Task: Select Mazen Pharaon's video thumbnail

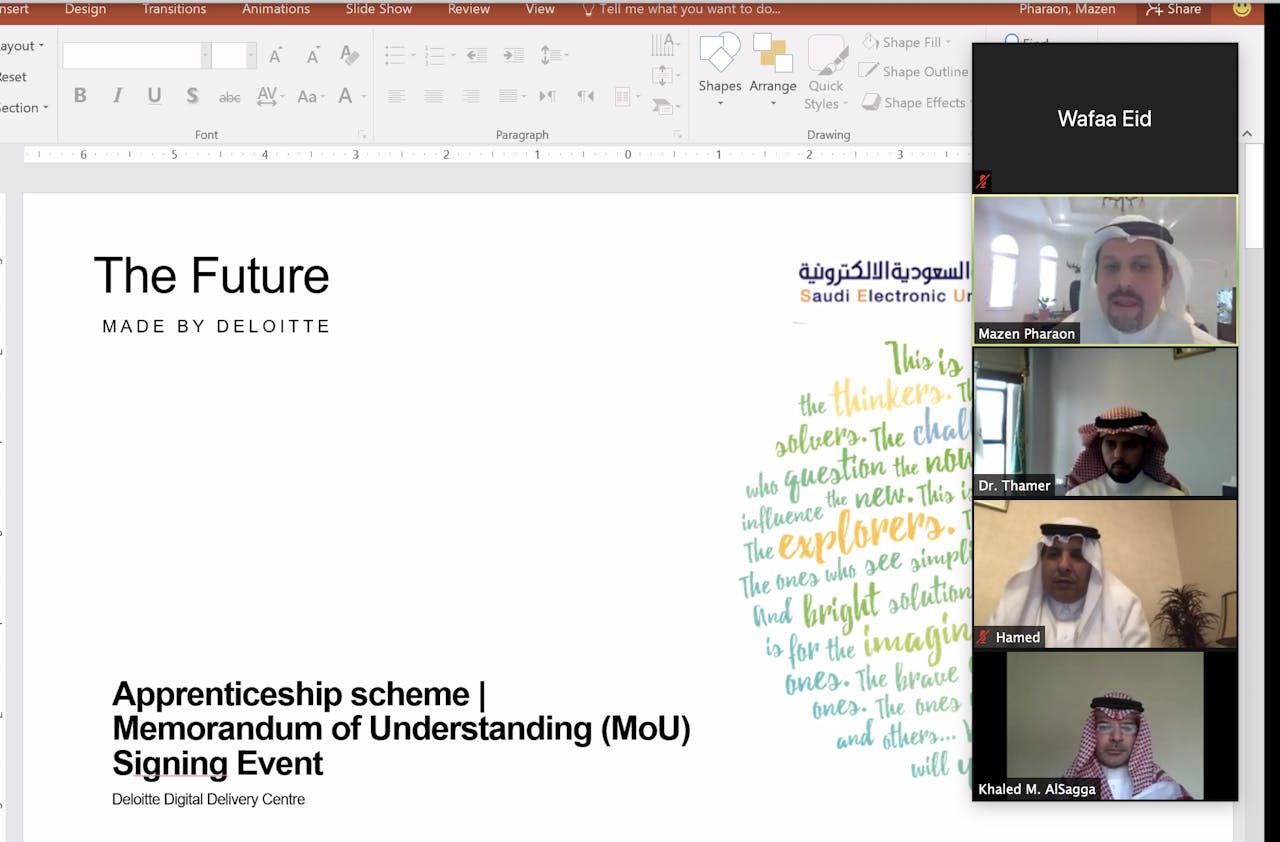Action: [1105, 270]
